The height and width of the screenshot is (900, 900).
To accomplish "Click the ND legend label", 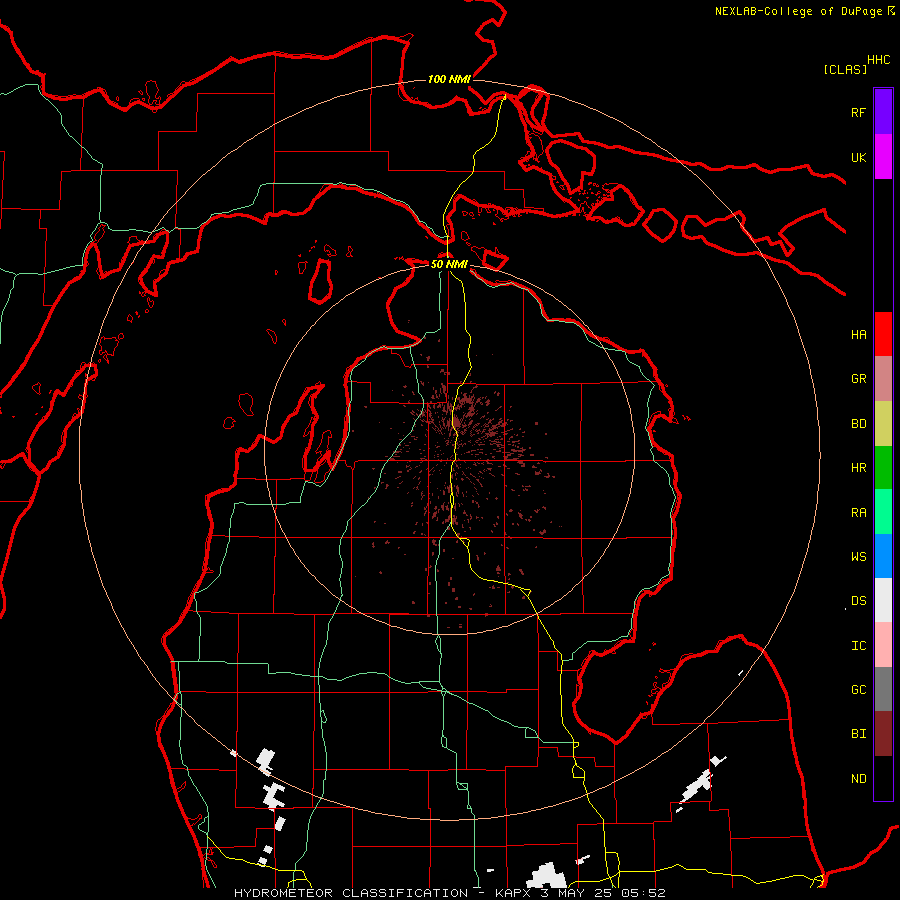I will point(858,778).
